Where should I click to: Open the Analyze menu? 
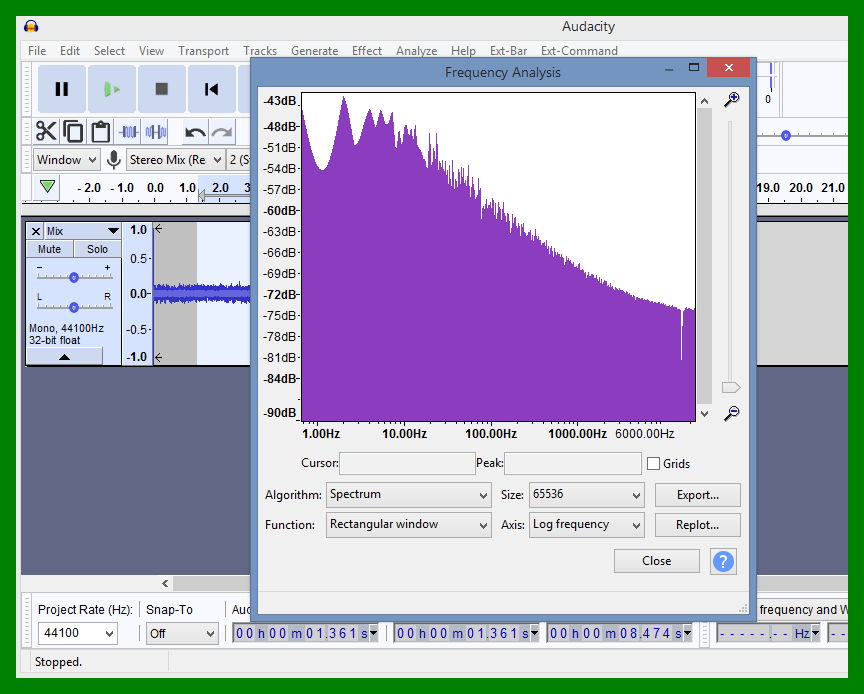(417, 51)
